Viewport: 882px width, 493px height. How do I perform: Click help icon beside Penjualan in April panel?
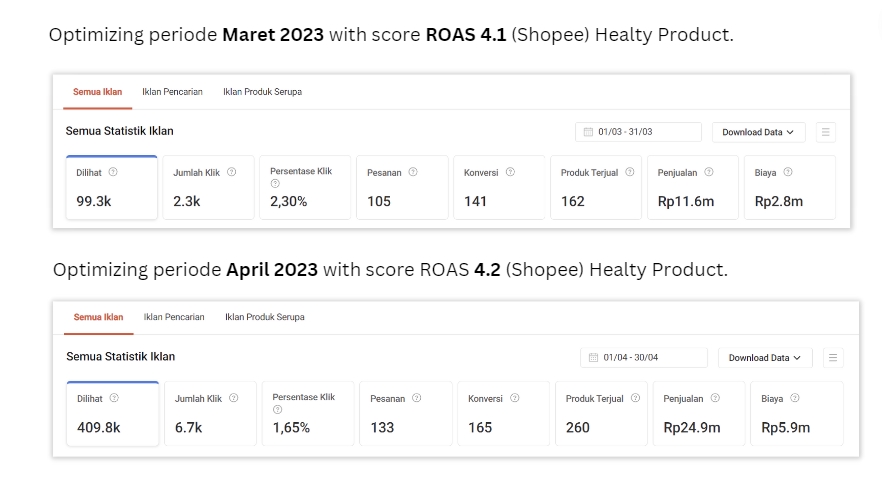(x=715, y=398)
